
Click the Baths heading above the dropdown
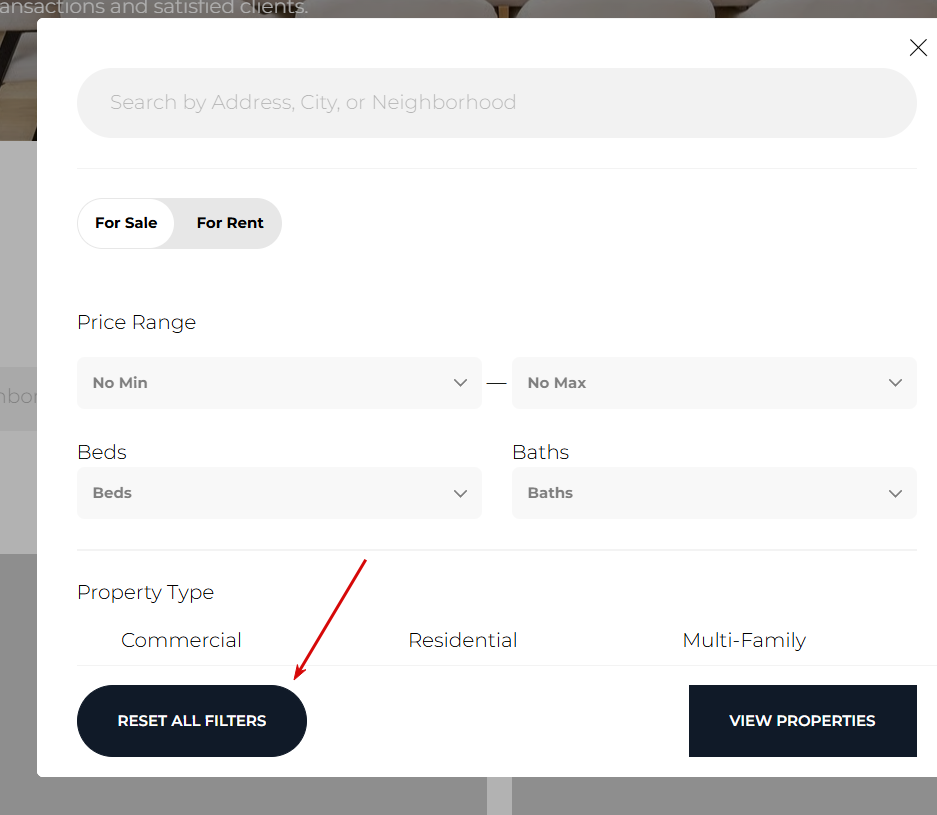coord(541,452)
